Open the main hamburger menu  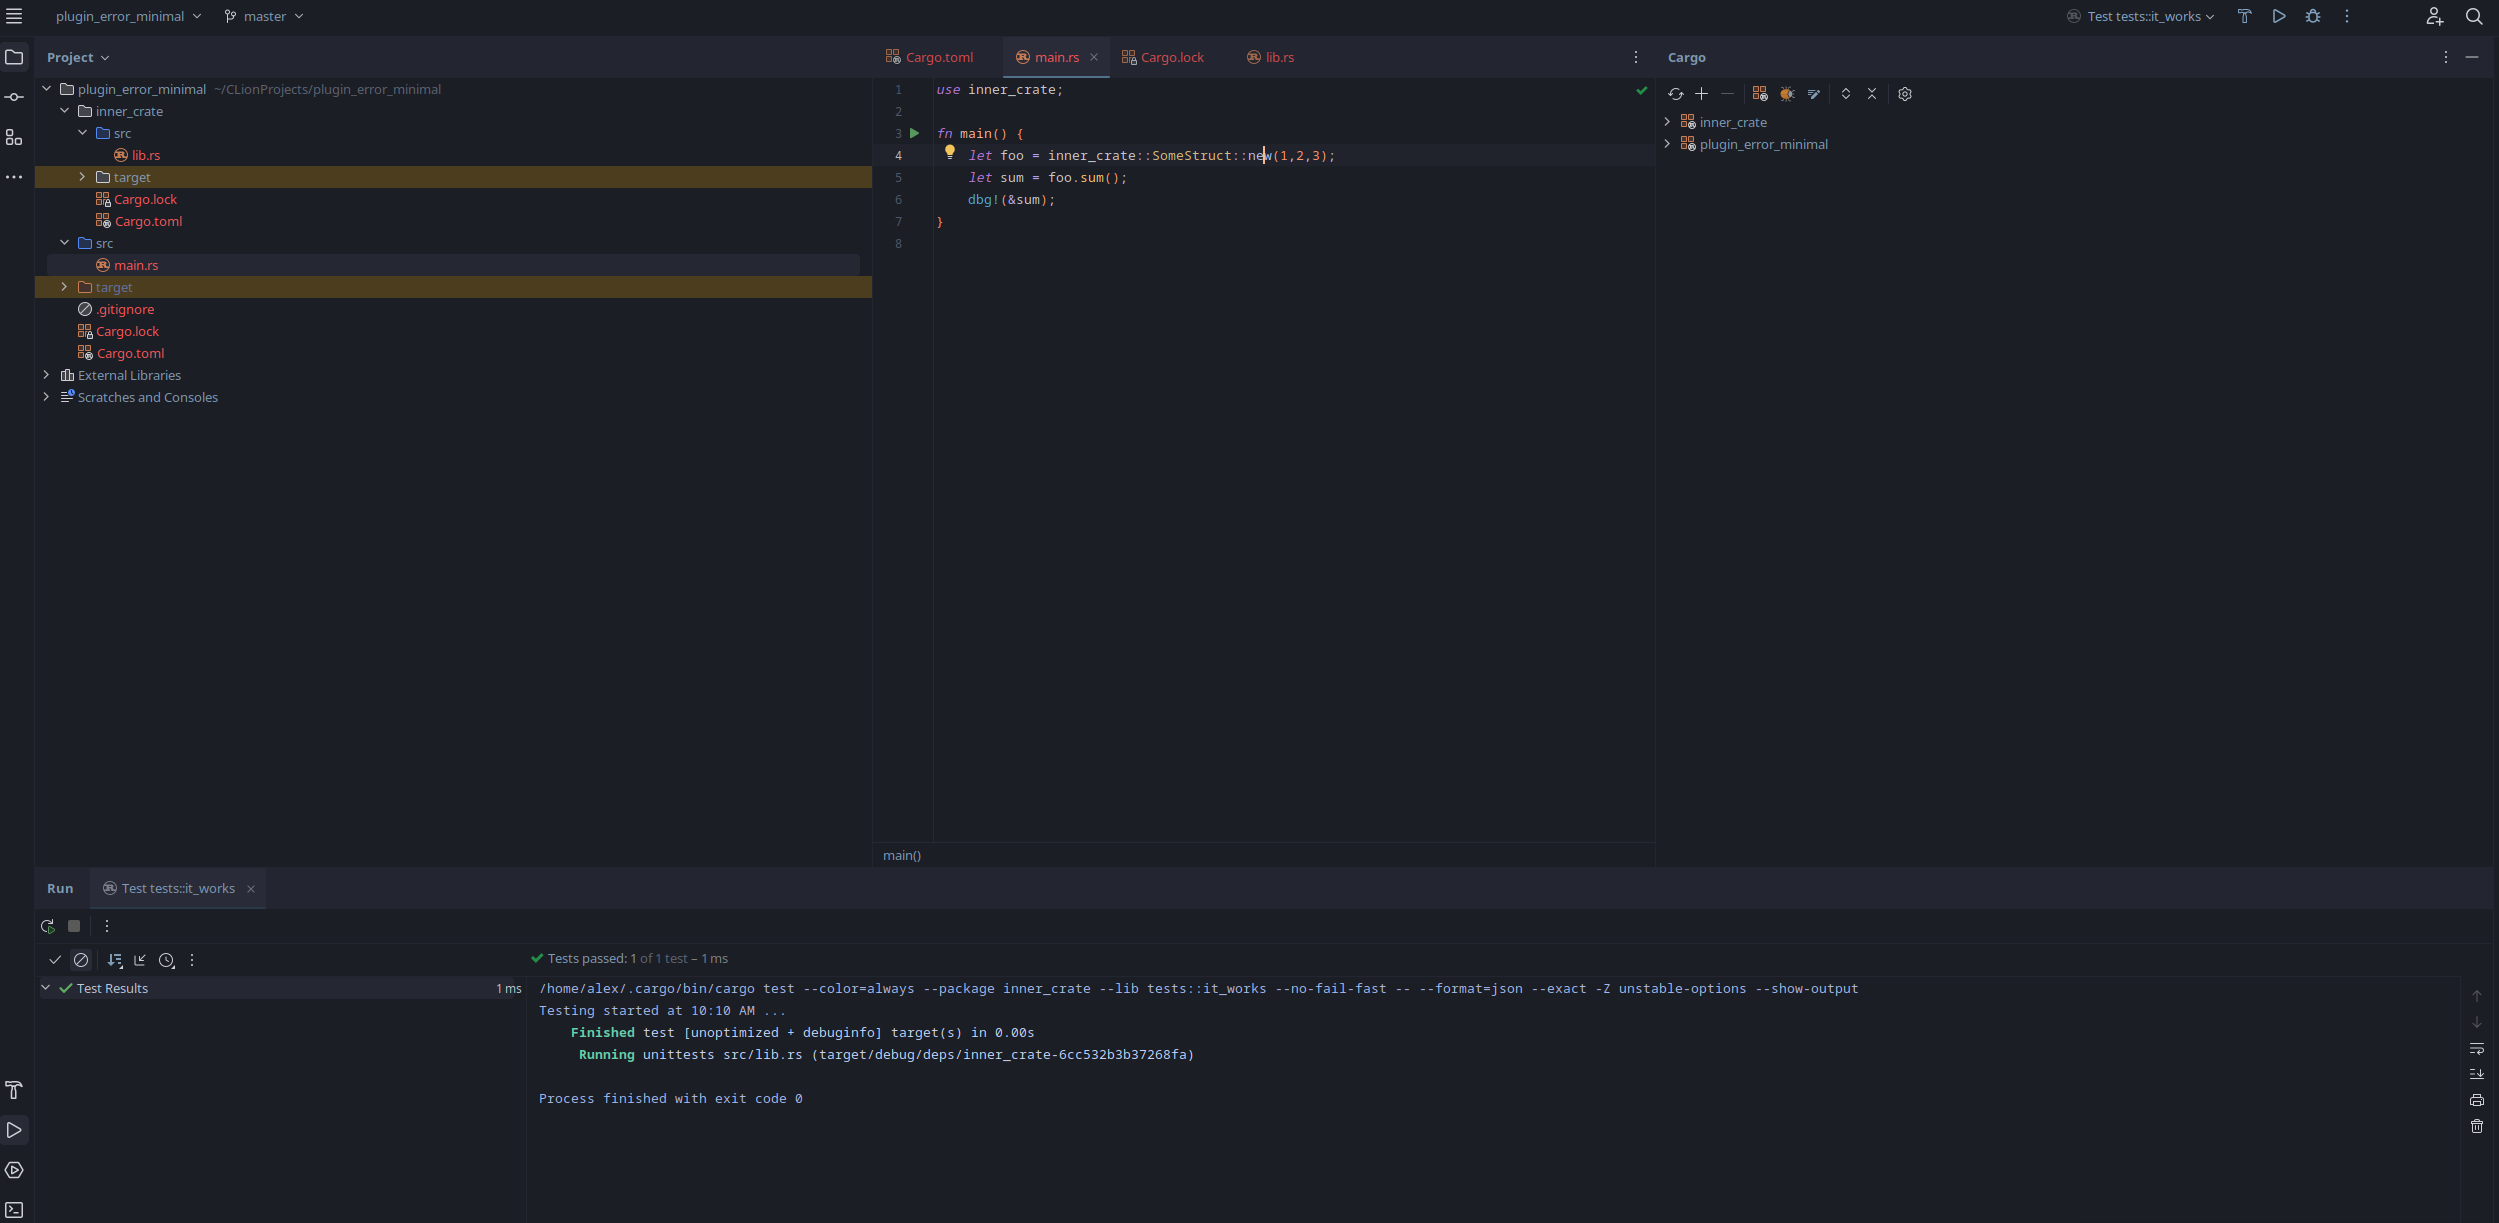[14, 16]
